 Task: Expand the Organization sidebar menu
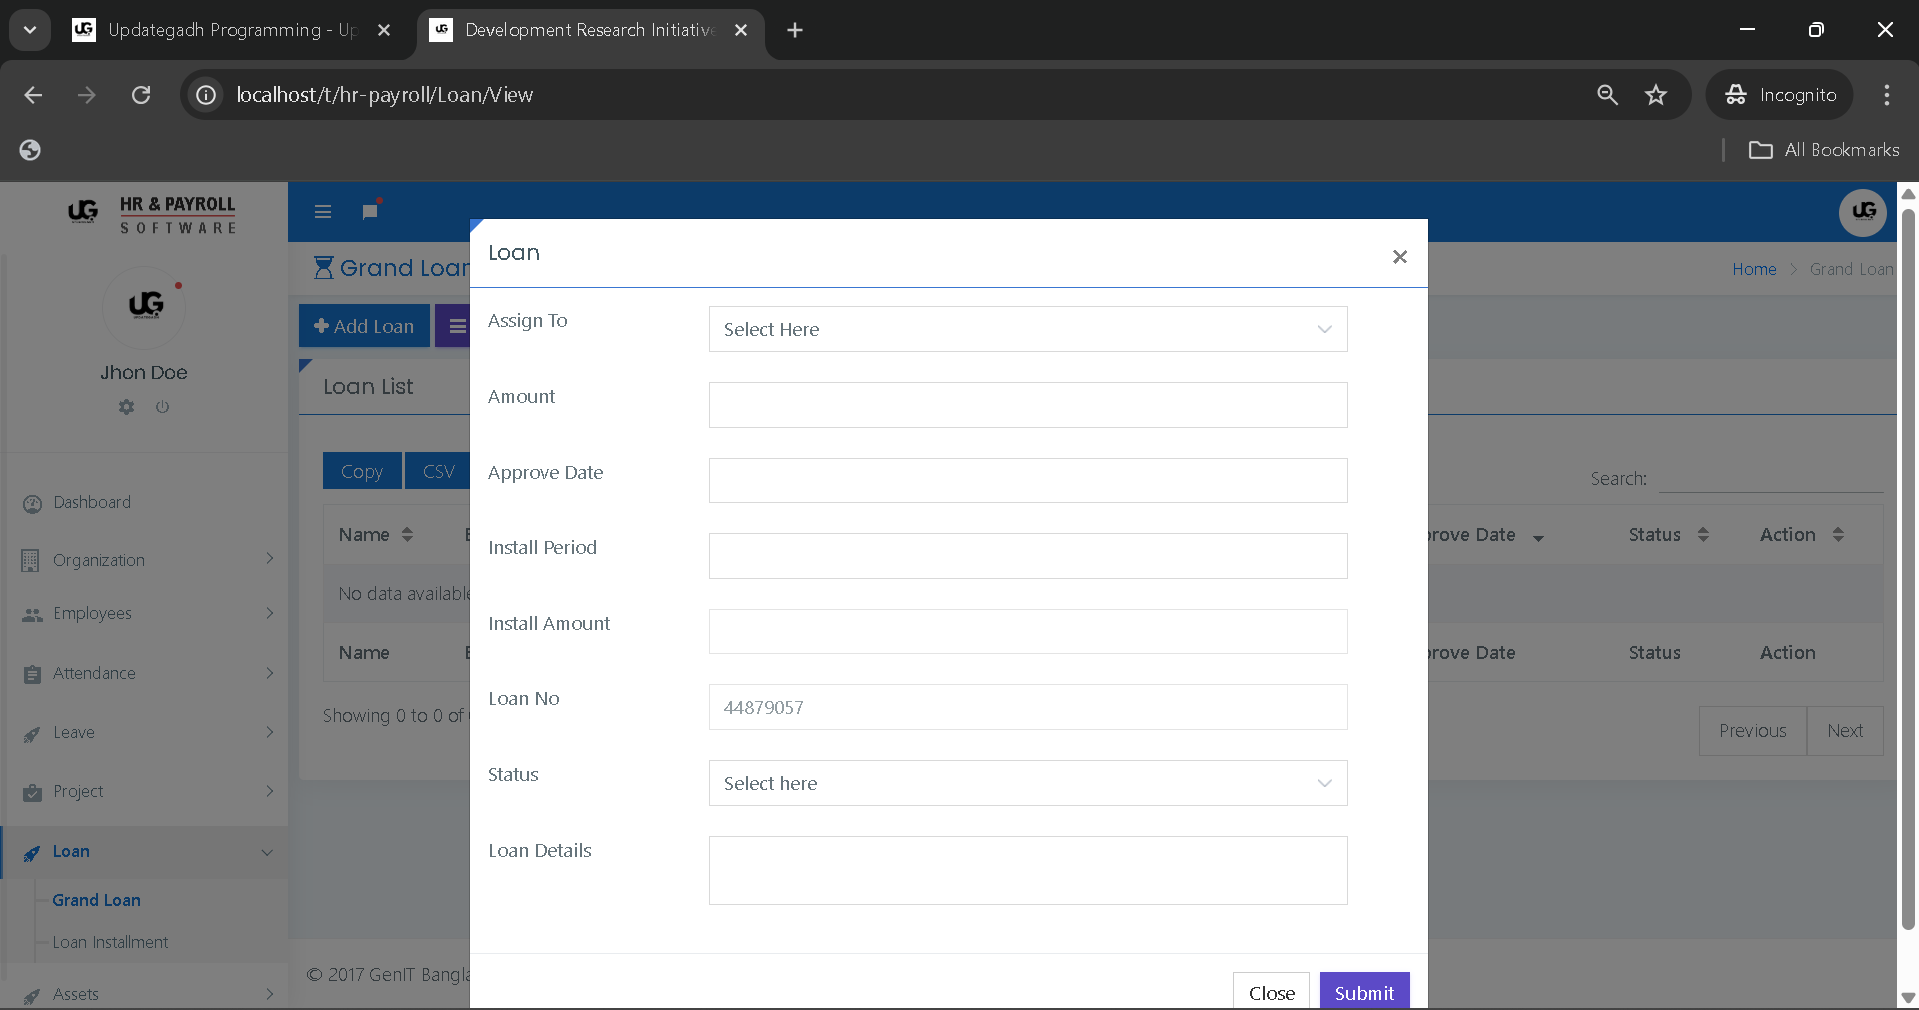(146, 560)
